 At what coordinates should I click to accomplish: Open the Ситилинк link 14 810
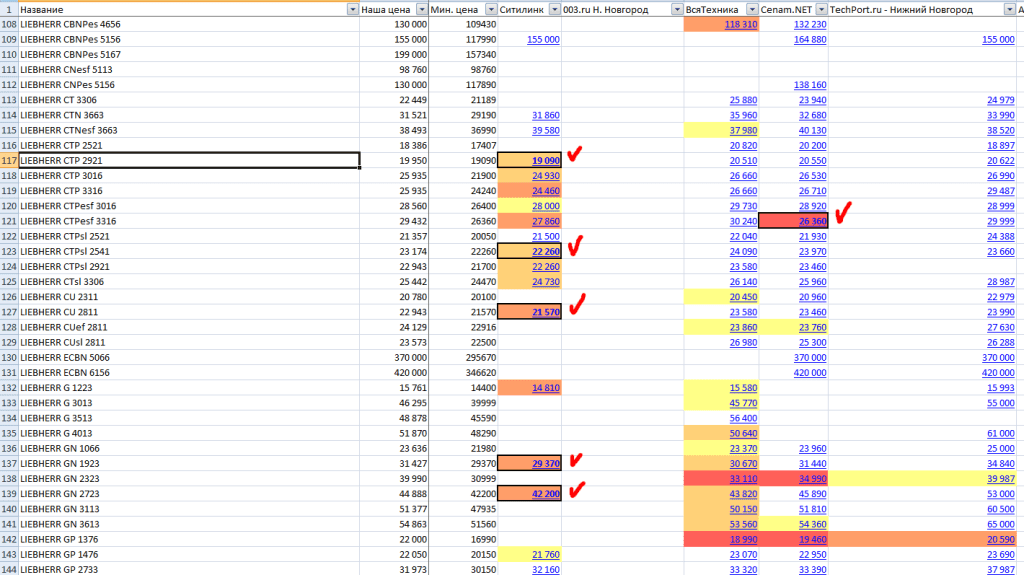[545, 388]
